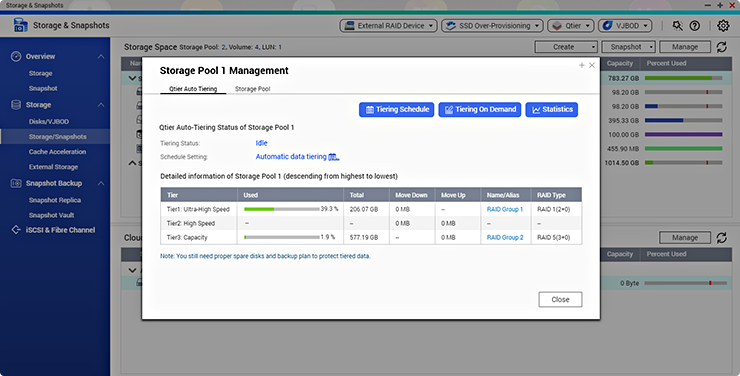Screen dimensions: 740x376
Task: Open Disks/VJBOD in the sidebar
Action: click(x=49, y=122)
